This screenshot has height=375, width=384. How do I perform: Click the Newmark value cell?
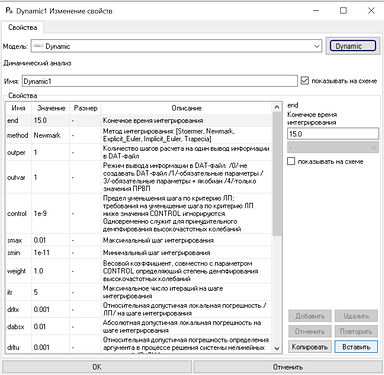click(51, 135)
